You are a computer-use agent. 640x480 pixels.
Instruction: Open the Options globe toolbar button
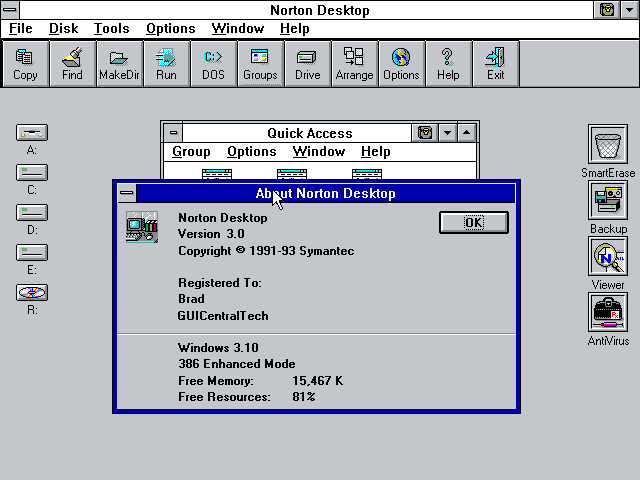401,64
